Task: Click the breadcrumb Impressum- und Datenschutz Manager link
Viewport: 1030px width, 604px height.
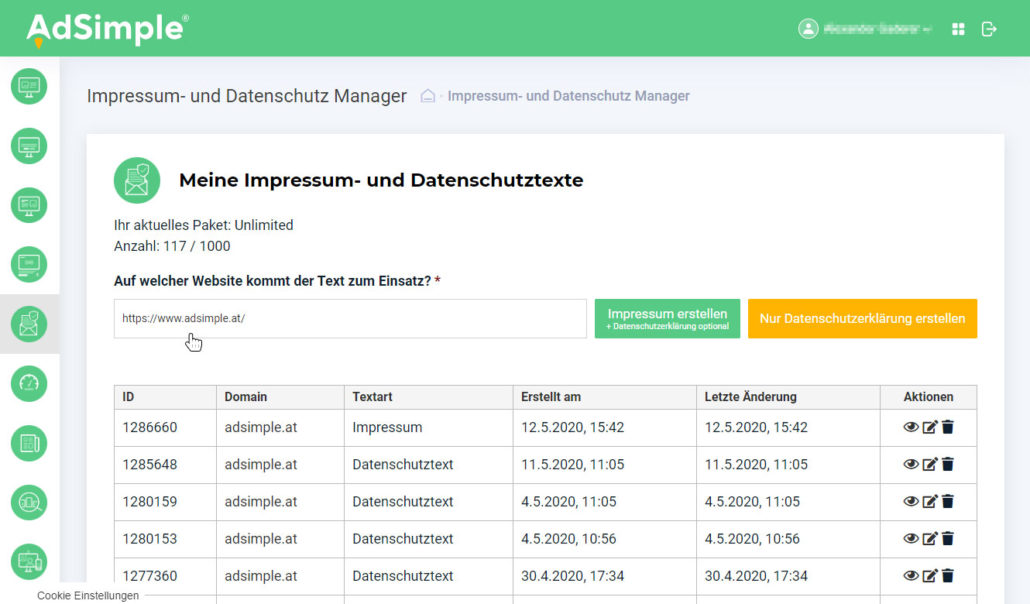Action: click(x=568, y=95)
